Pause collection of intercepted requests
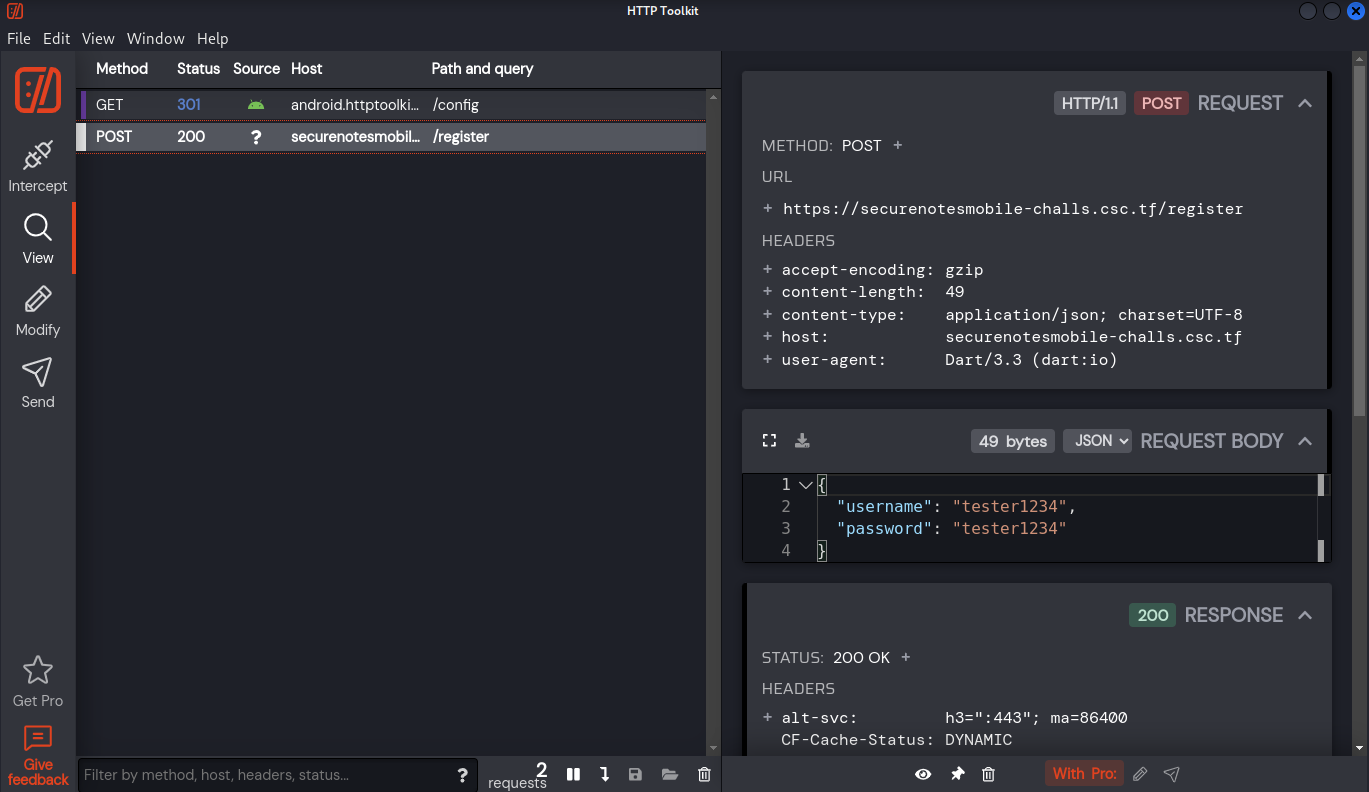This screenshot has height=792, width=1369. (573, 774)
